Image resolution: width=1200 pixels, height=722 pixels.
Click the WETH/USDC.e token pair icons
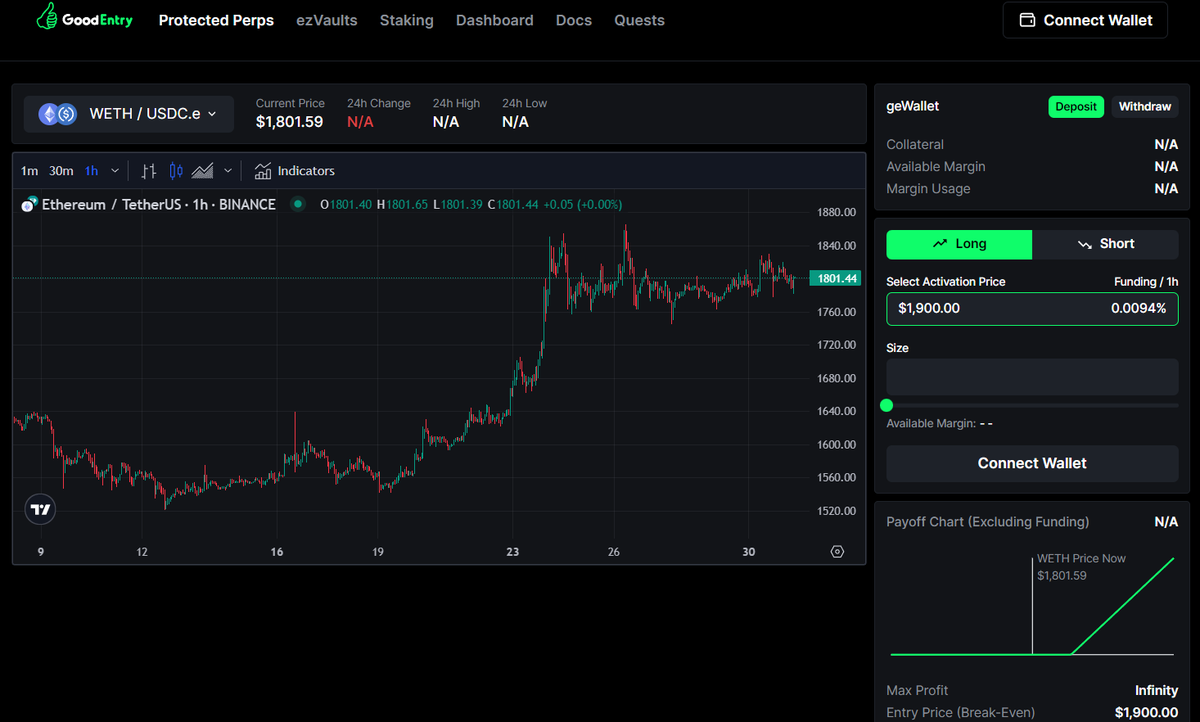(57, 114)
